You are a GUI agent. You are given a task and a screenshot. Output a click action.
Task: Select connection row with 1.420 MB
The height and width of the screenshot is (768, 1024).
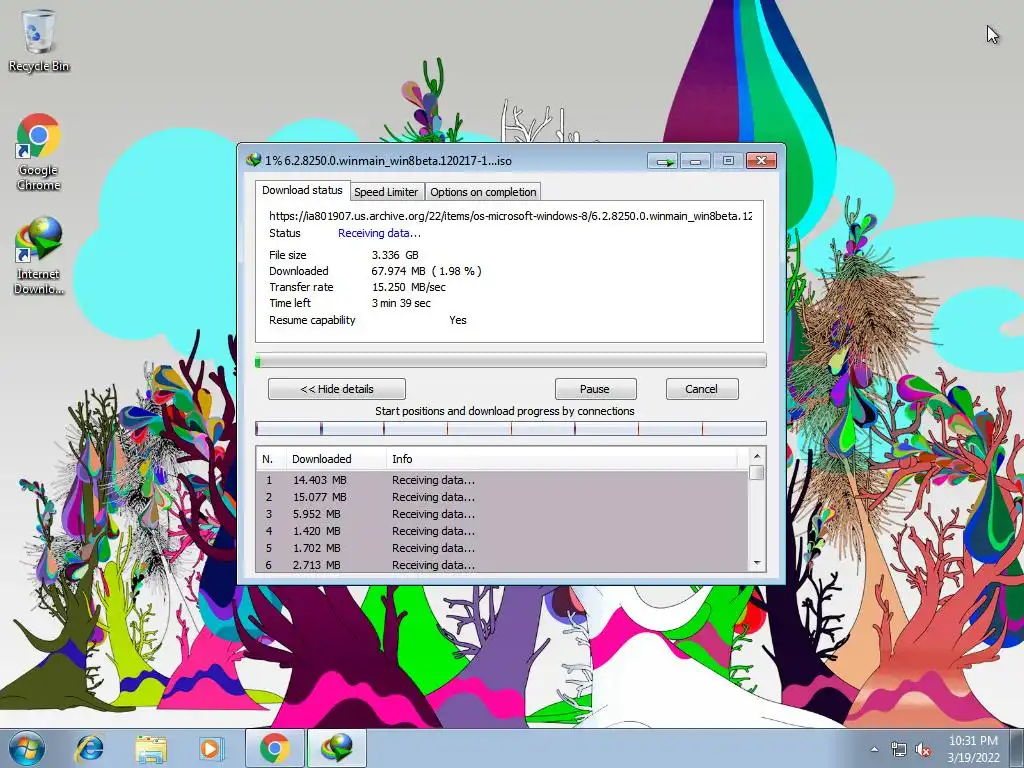click(x=502, y=531)
